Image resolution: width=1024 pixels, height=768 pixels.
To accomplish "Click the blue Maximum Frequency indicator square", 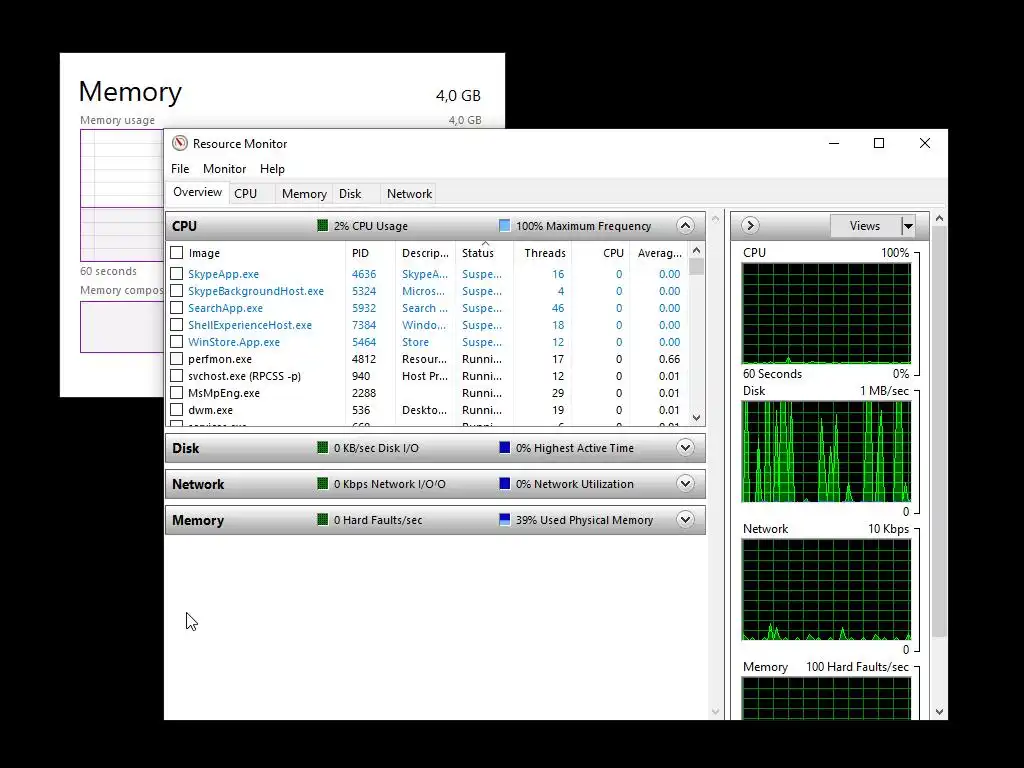I will (504, 225).
